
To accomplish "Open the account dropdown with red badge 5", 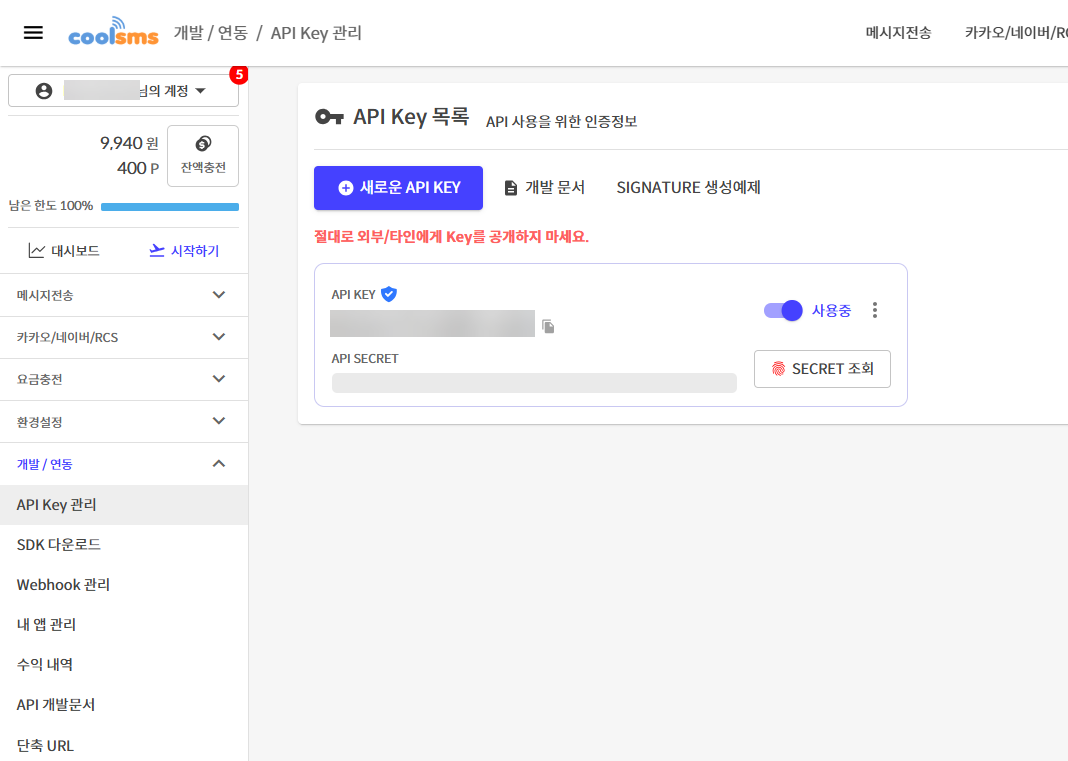I will pos(122,89).
